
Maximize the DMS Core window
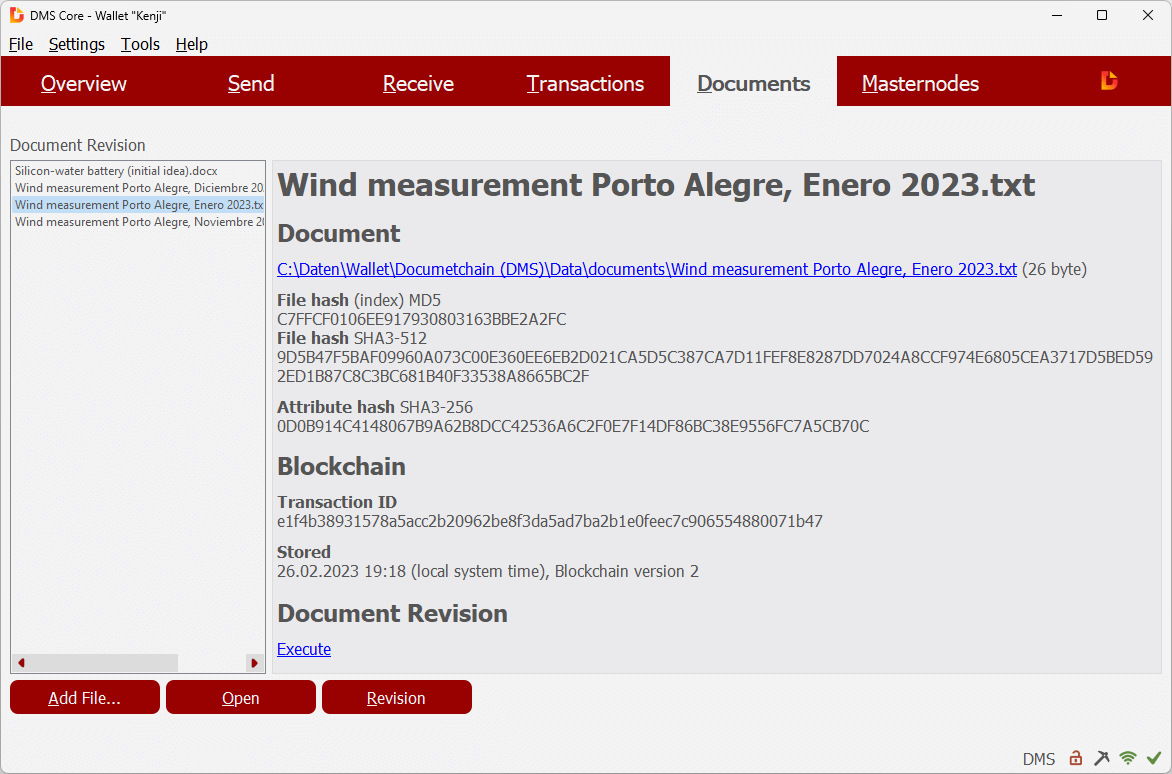click(1102, 15)
